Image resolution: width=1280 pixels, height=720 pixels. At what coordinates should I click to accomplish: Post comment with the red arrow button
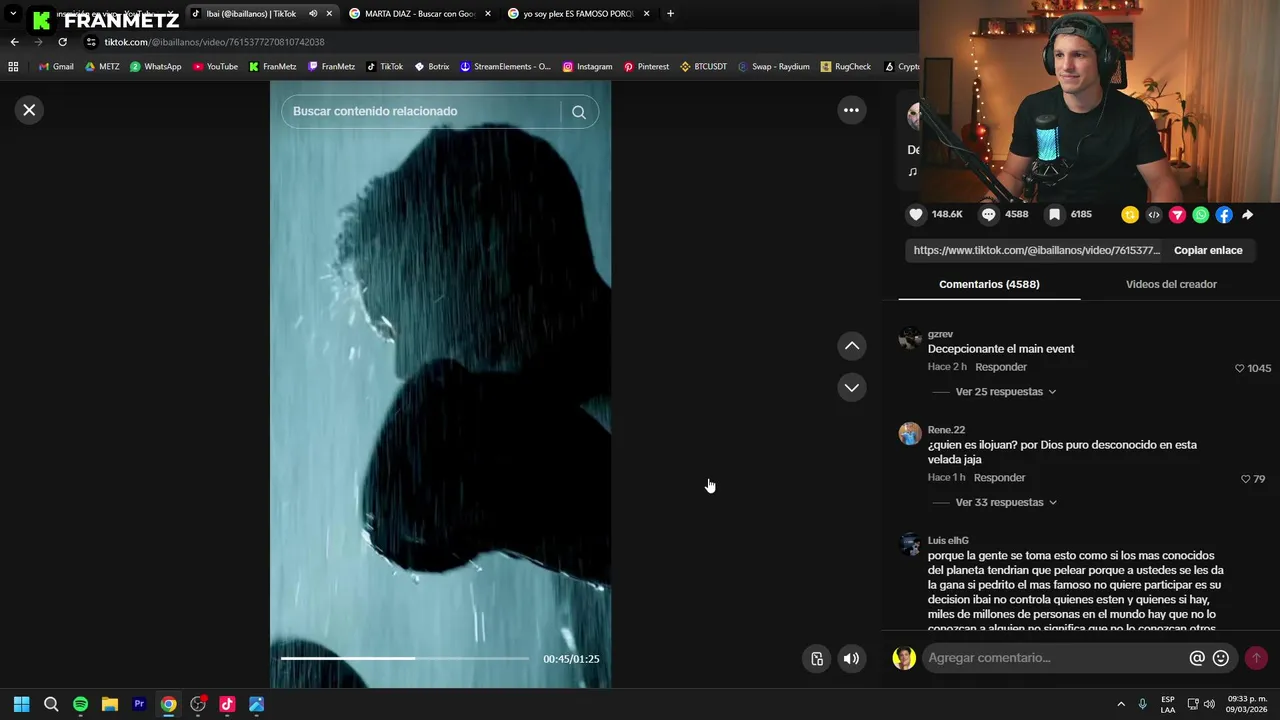click(x=1256, y=658)
